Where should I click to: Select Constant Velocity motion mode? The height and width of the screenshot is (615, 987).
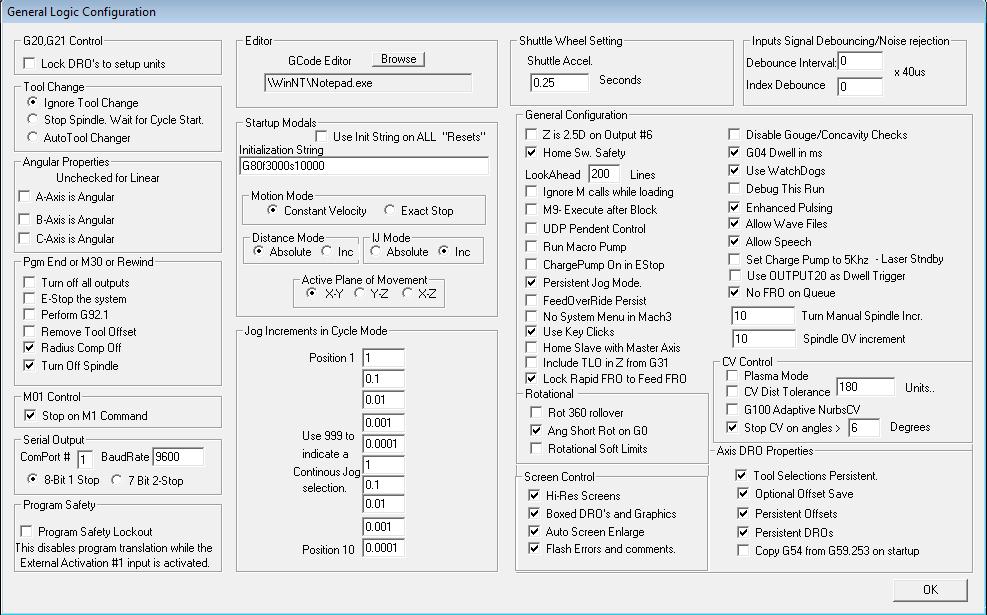(272, 210)
